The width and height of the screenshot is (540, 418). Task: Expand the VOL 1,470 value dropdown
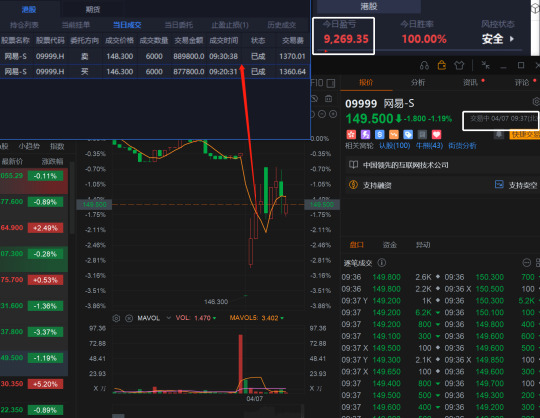pos(214,318)
